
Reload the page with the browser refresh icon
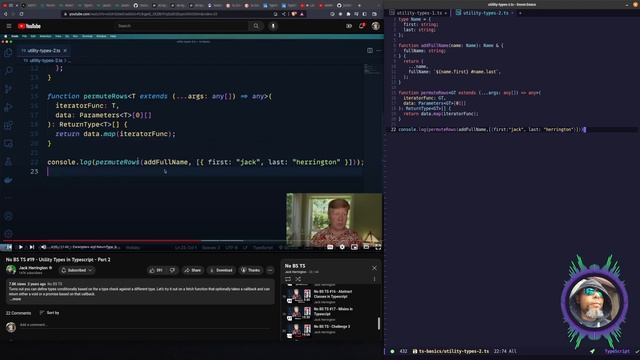tap(21, 14)
